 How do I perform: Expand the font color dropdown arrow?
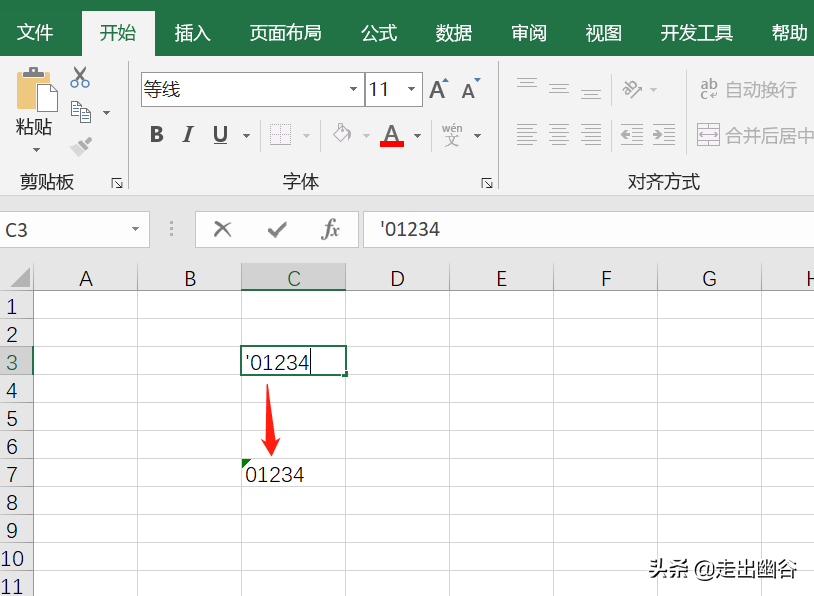click(x=417, y=136)
